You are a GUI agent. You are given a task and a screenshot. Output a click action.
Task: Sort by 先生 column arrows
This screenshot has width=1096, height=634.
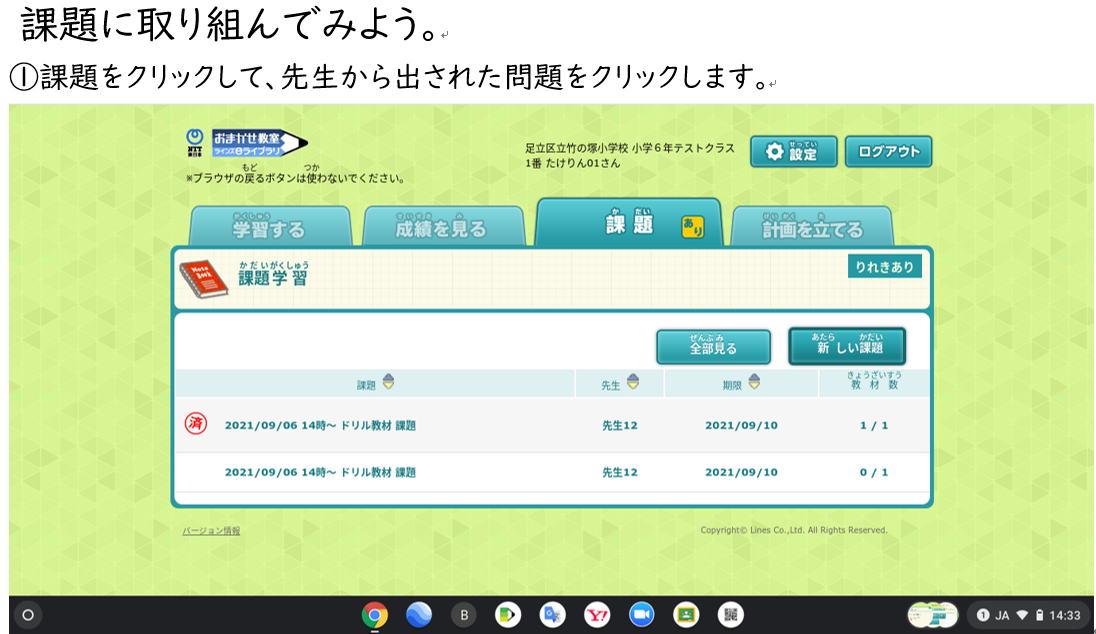tap(632, 383)
